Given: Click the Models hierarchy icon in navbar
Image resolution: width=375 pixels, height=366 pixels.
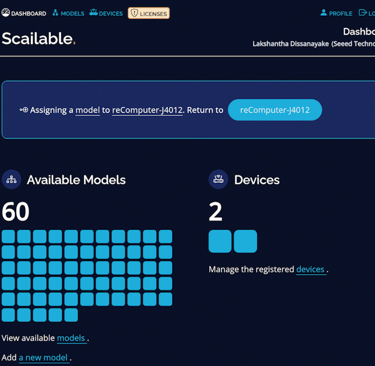Looking at the screenshot, I should pos(55,13).
